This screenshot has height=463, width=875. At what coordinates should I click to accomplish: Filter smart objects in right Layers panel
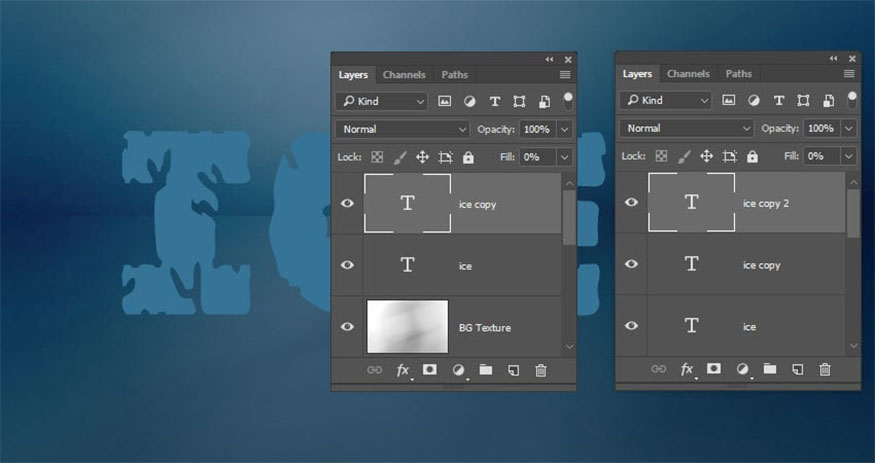point(828,100)
